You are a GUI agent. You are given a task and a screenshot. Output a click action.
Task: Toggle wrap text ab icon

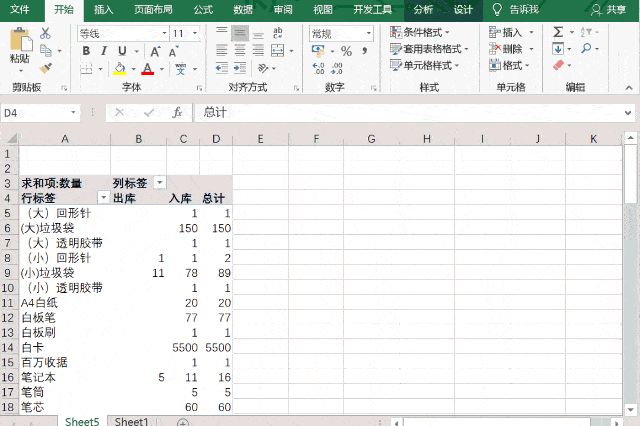pos(278,33)
